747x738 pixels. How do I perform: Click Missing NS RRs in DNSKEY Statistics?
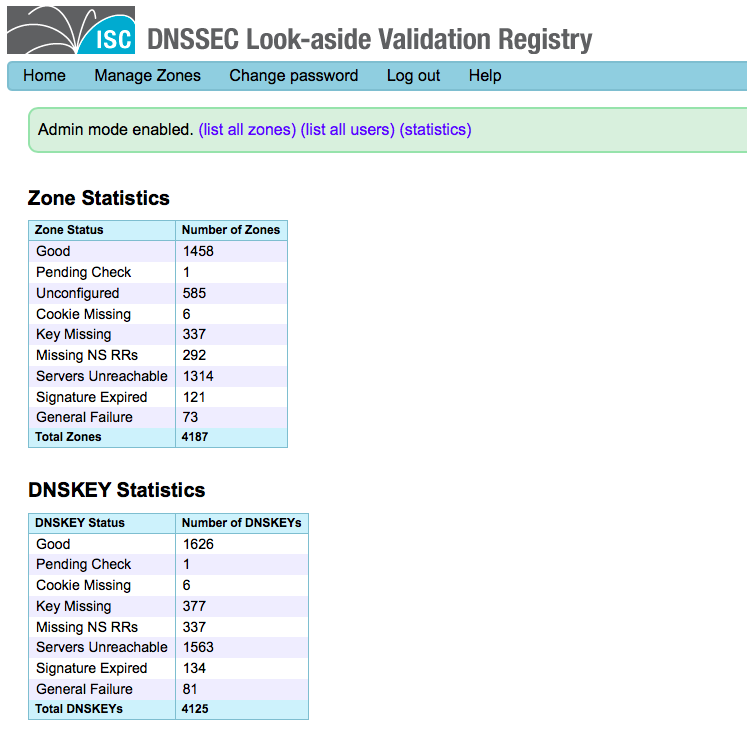pos(87,627)
